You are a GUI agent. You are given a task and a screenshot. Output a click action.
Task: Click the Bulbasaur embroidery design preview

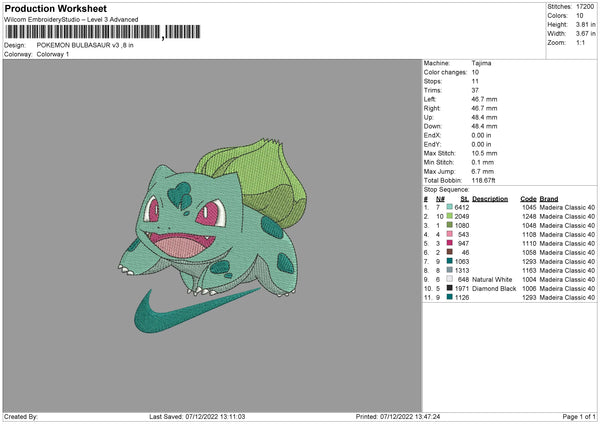[212, 235]
